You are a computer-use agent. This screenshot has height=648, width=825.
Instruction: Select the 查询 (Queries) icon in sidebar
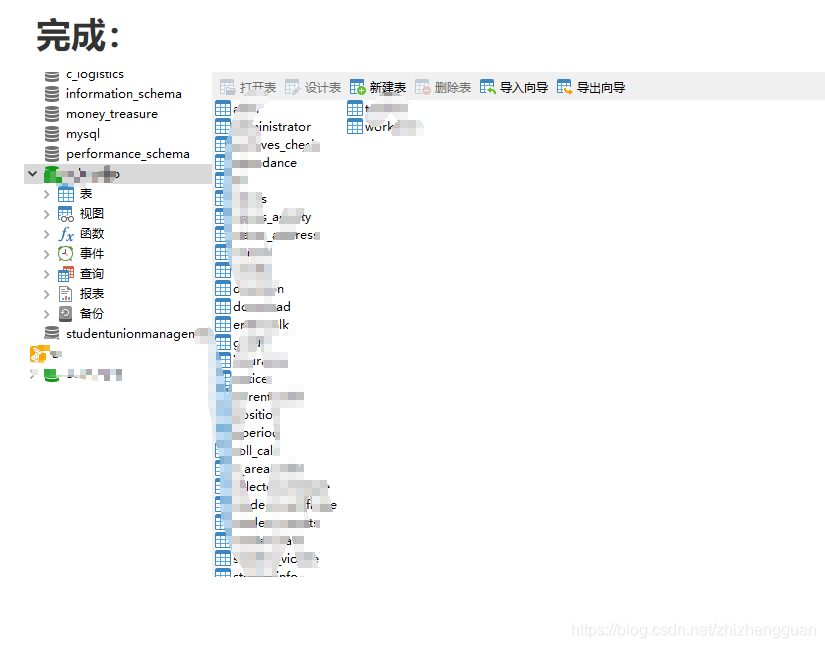point(68,273)
